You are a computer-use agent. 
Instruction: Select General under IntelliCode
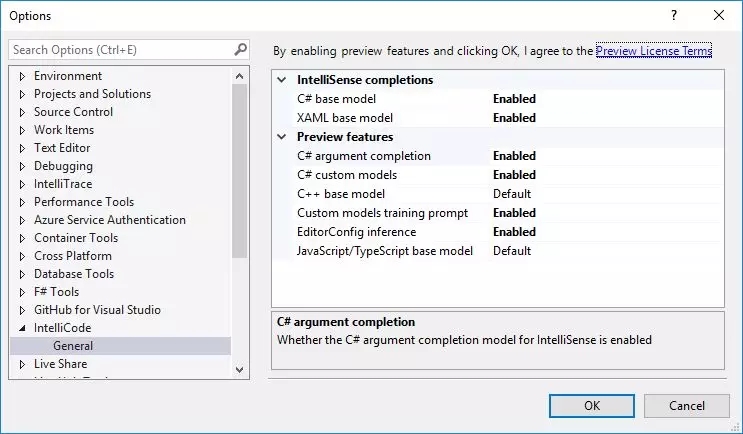click(73, 346)
